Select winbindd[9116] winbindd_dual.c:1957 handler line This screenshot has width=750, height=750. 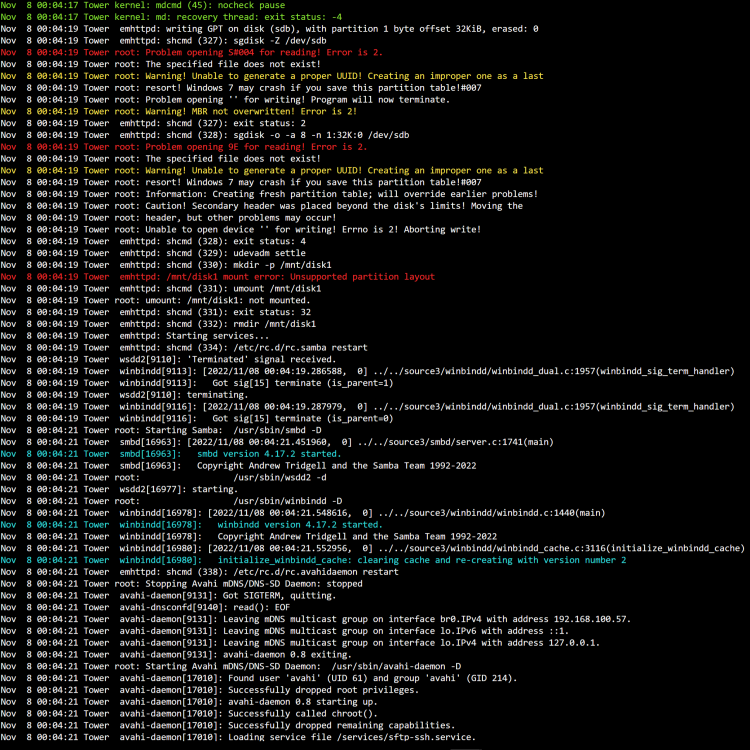367,407
